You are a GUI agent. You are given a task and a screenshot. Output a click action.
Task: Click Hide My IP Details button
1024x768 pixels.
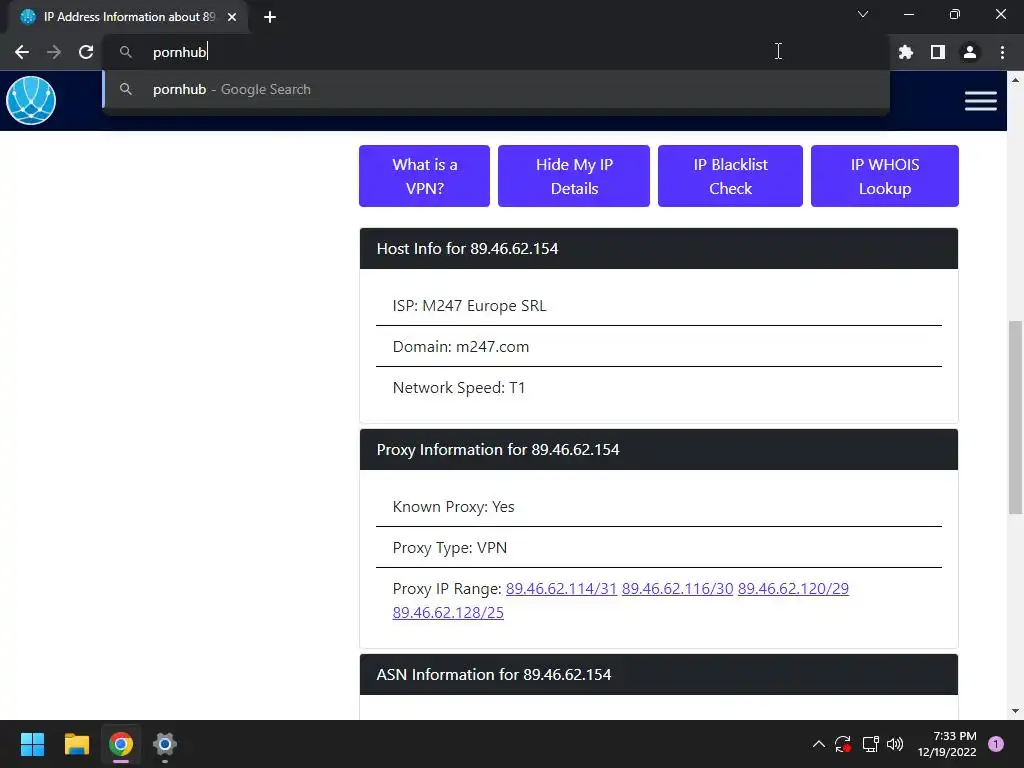pyautogui.click(x=574, y=176)
